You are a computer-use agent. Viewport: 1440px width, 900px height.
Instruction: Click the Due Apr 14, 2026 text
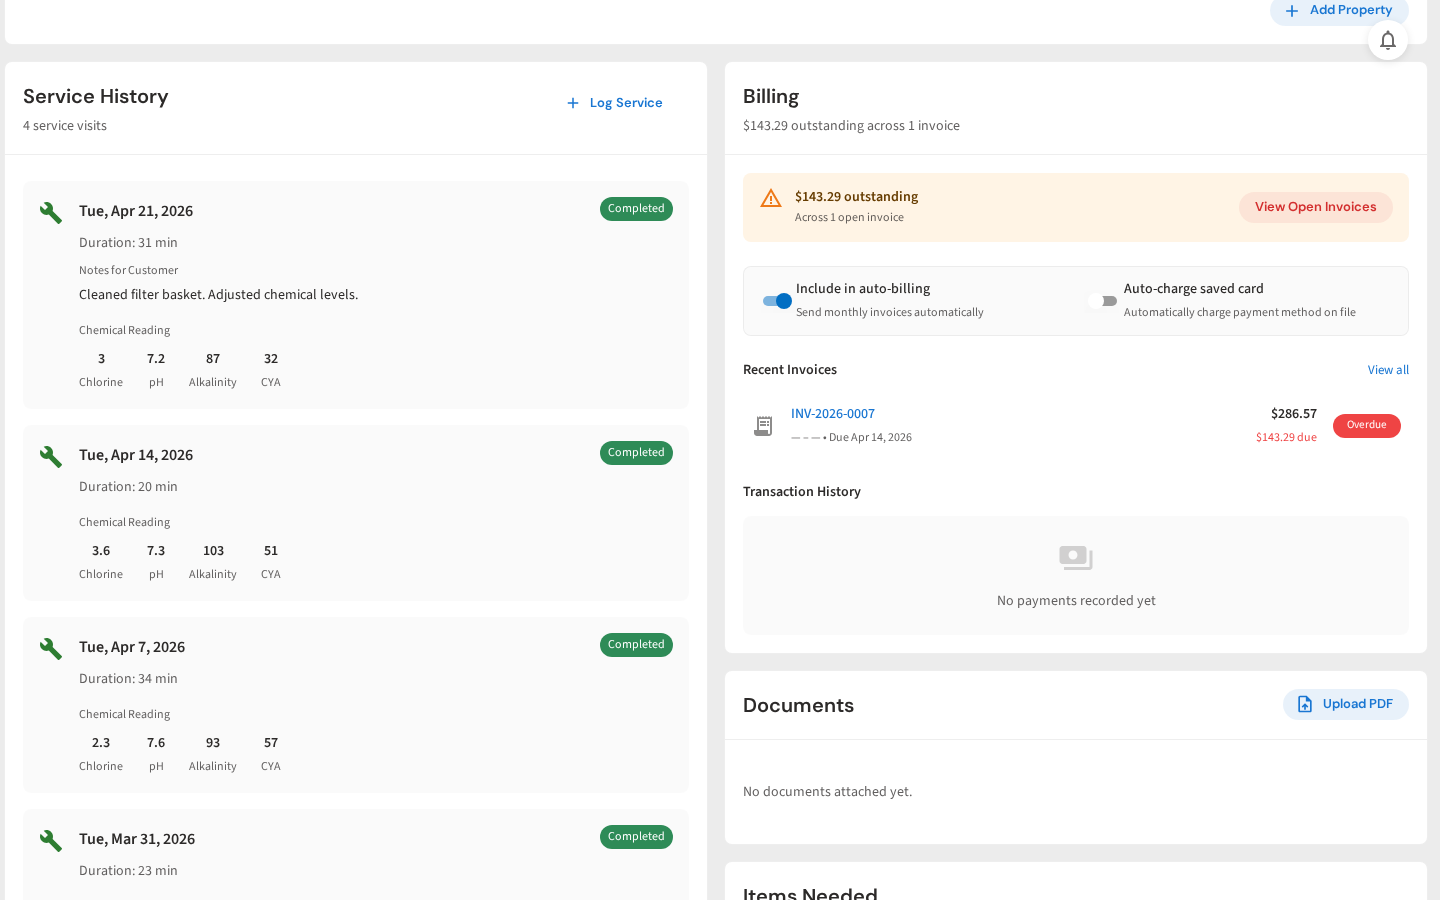click(x=870, y=438)
